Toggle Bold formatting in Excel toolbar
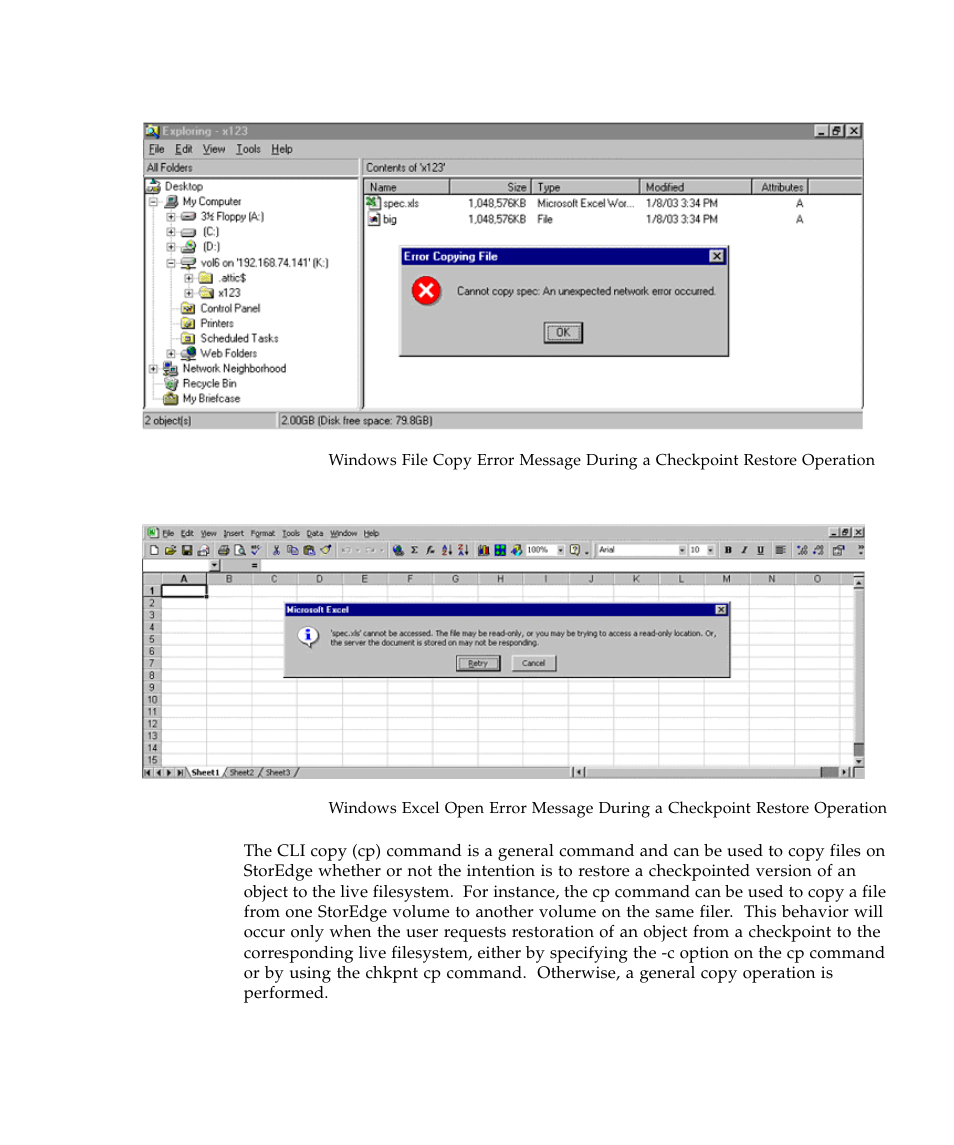Viewport: 954px width, 1145px height. coord(728,551)
